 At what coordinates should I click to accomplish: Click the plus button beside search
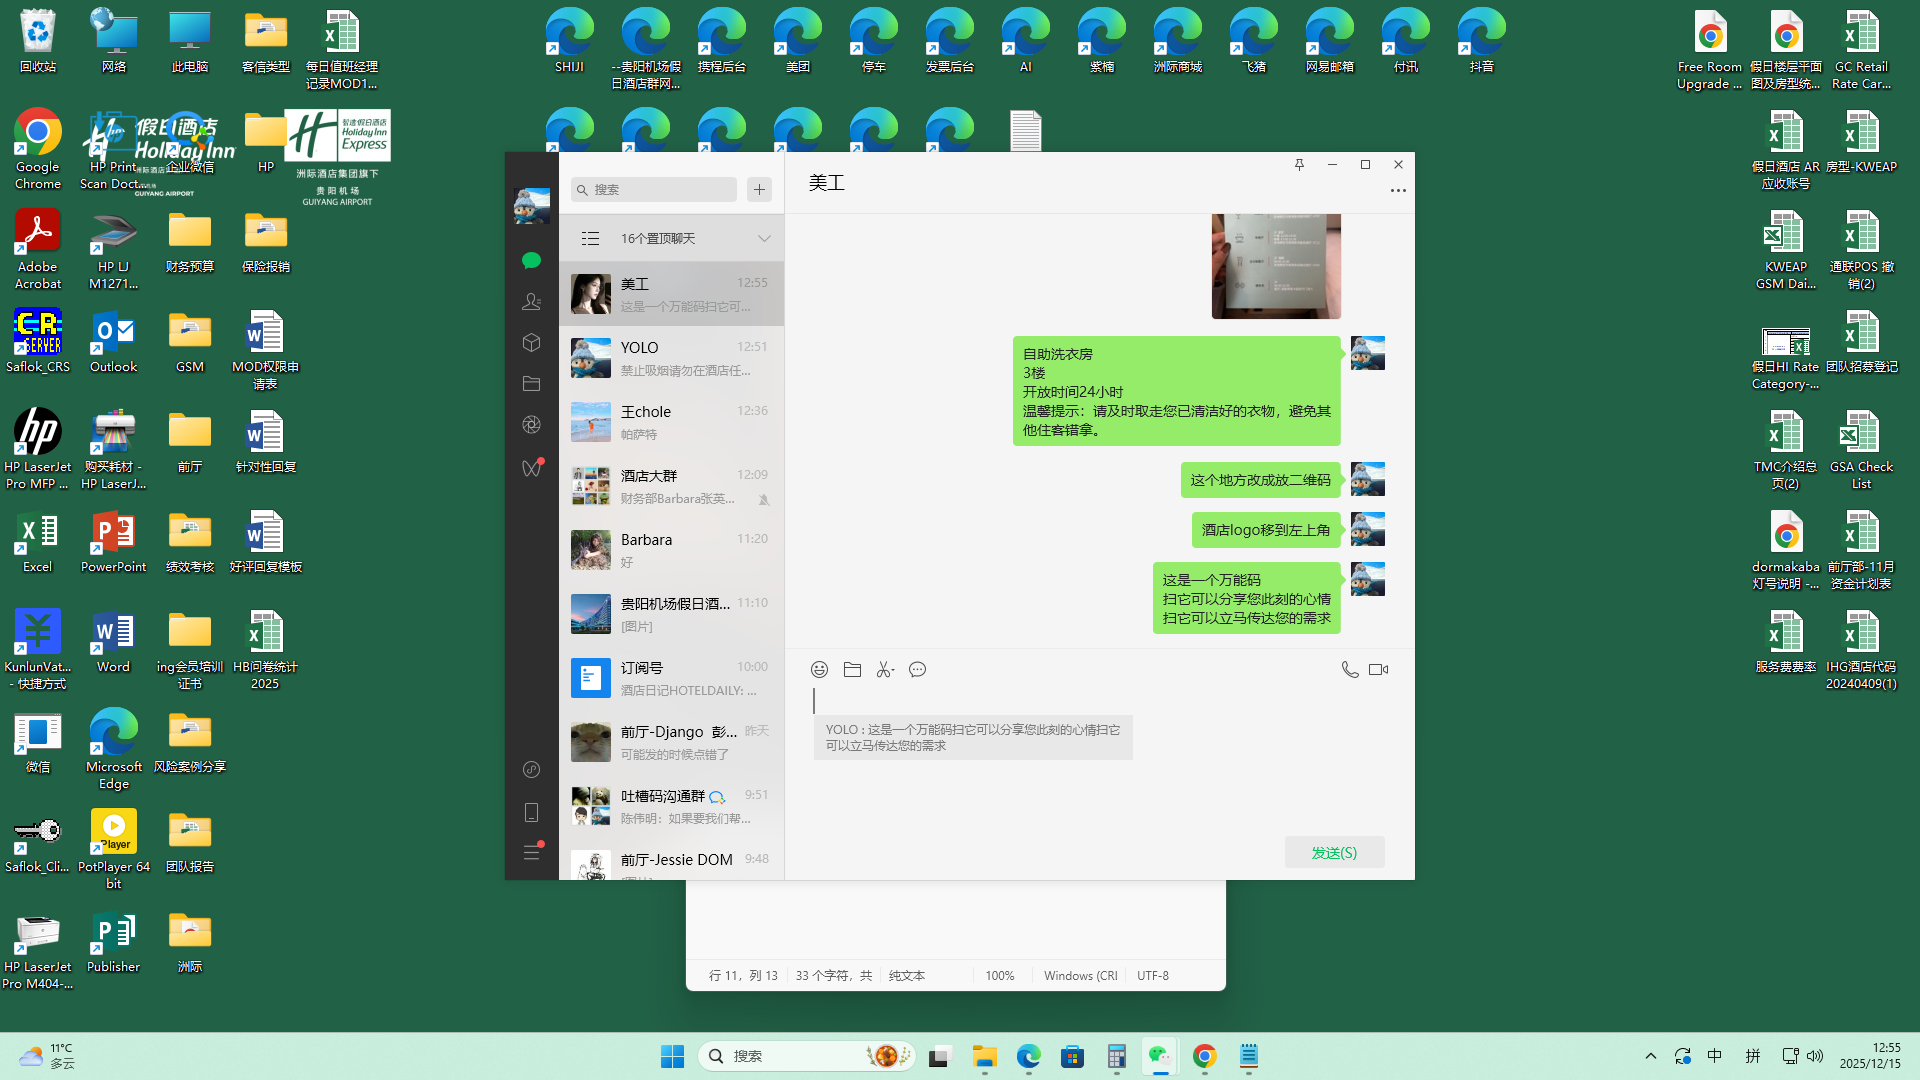point(759,190)
